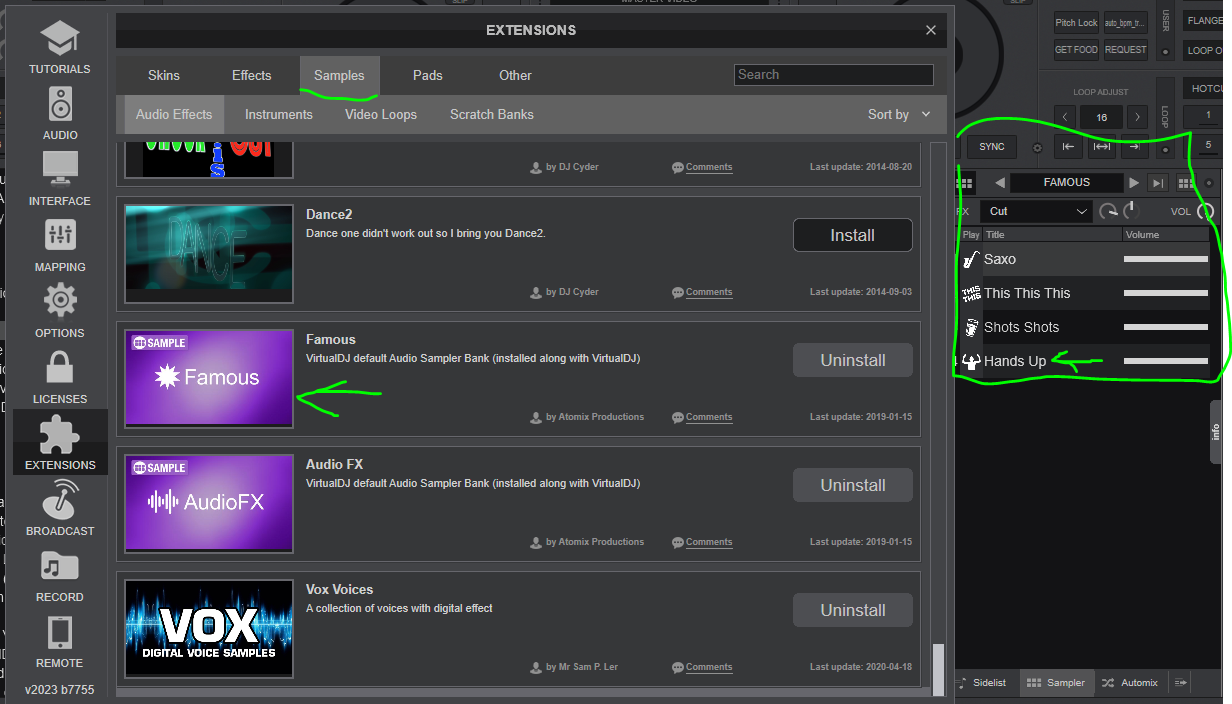
Task: Click the small gear icon next to SYNC
Action: click(x=1037, y=148)
